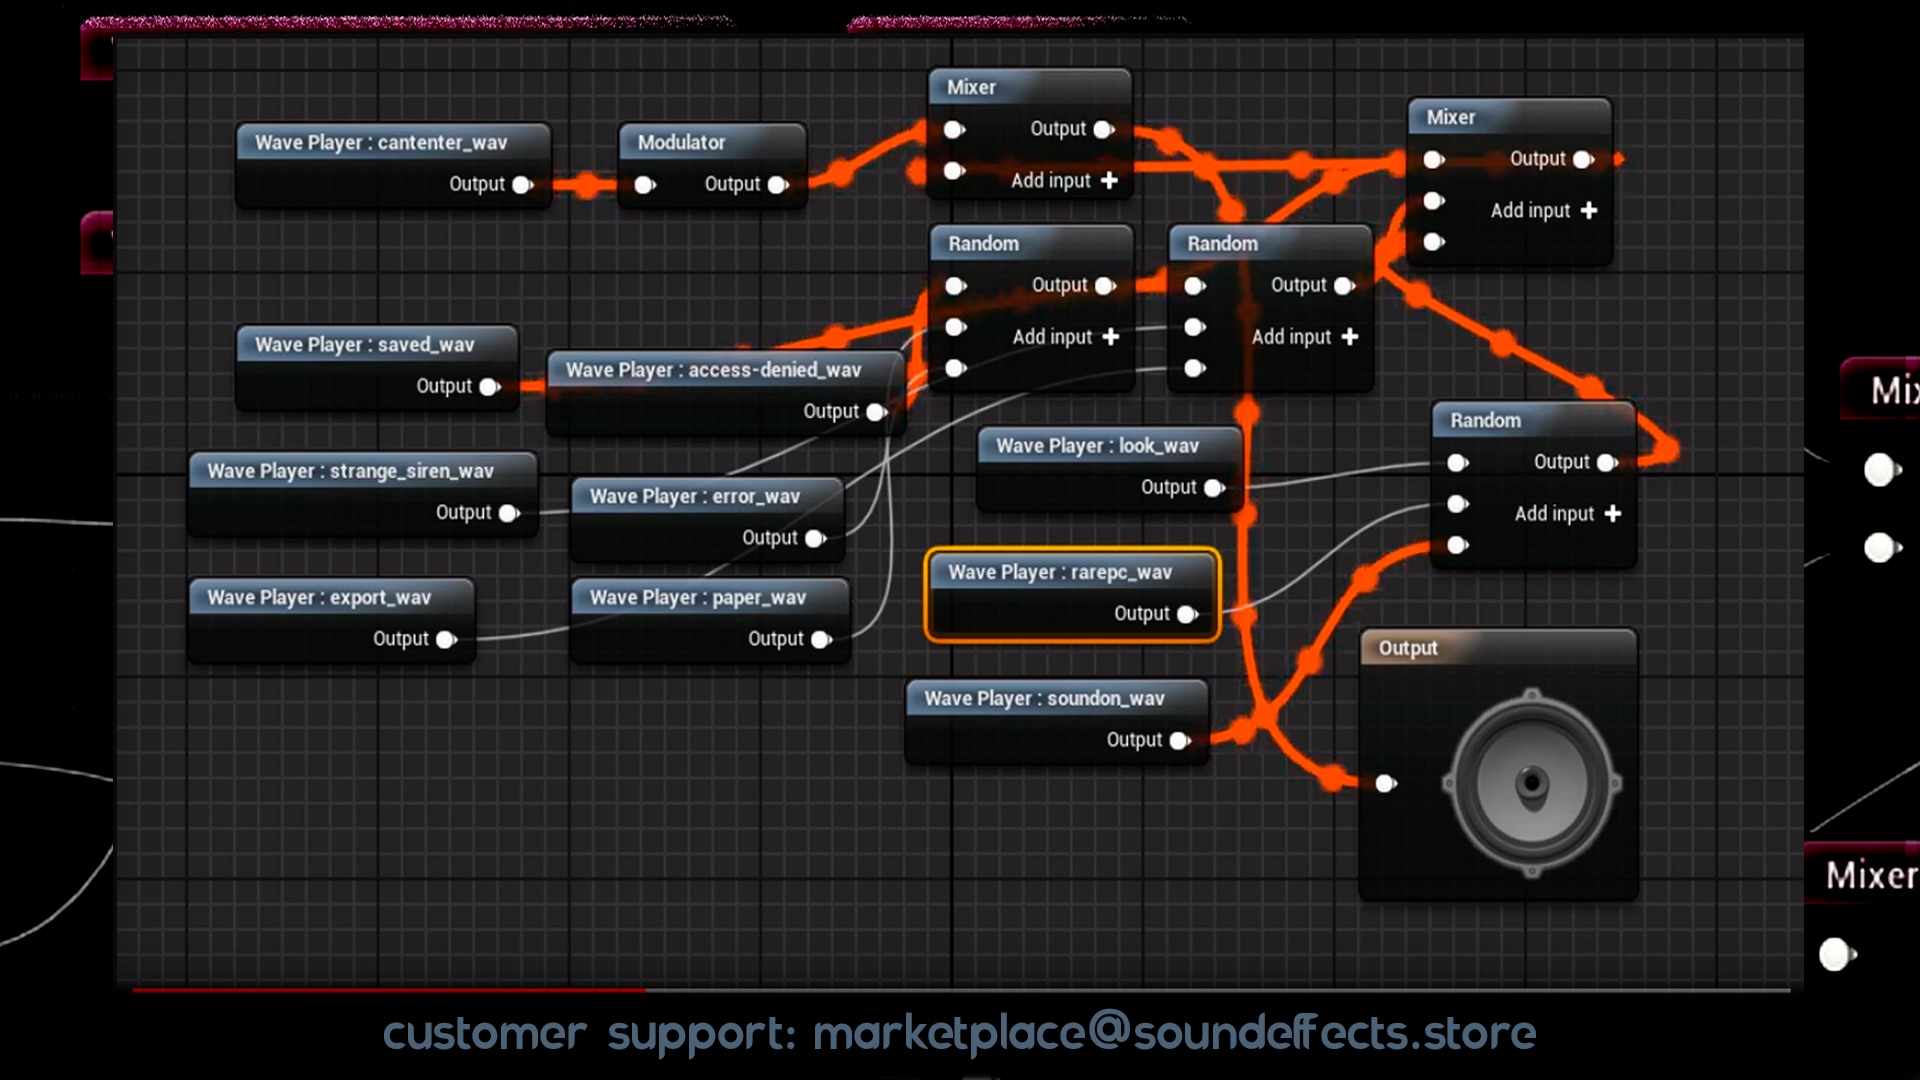Screen dimensions: 1920x1080
Task: Click the Output pin of saved_wav Wave Player
Action: [489, 386]
